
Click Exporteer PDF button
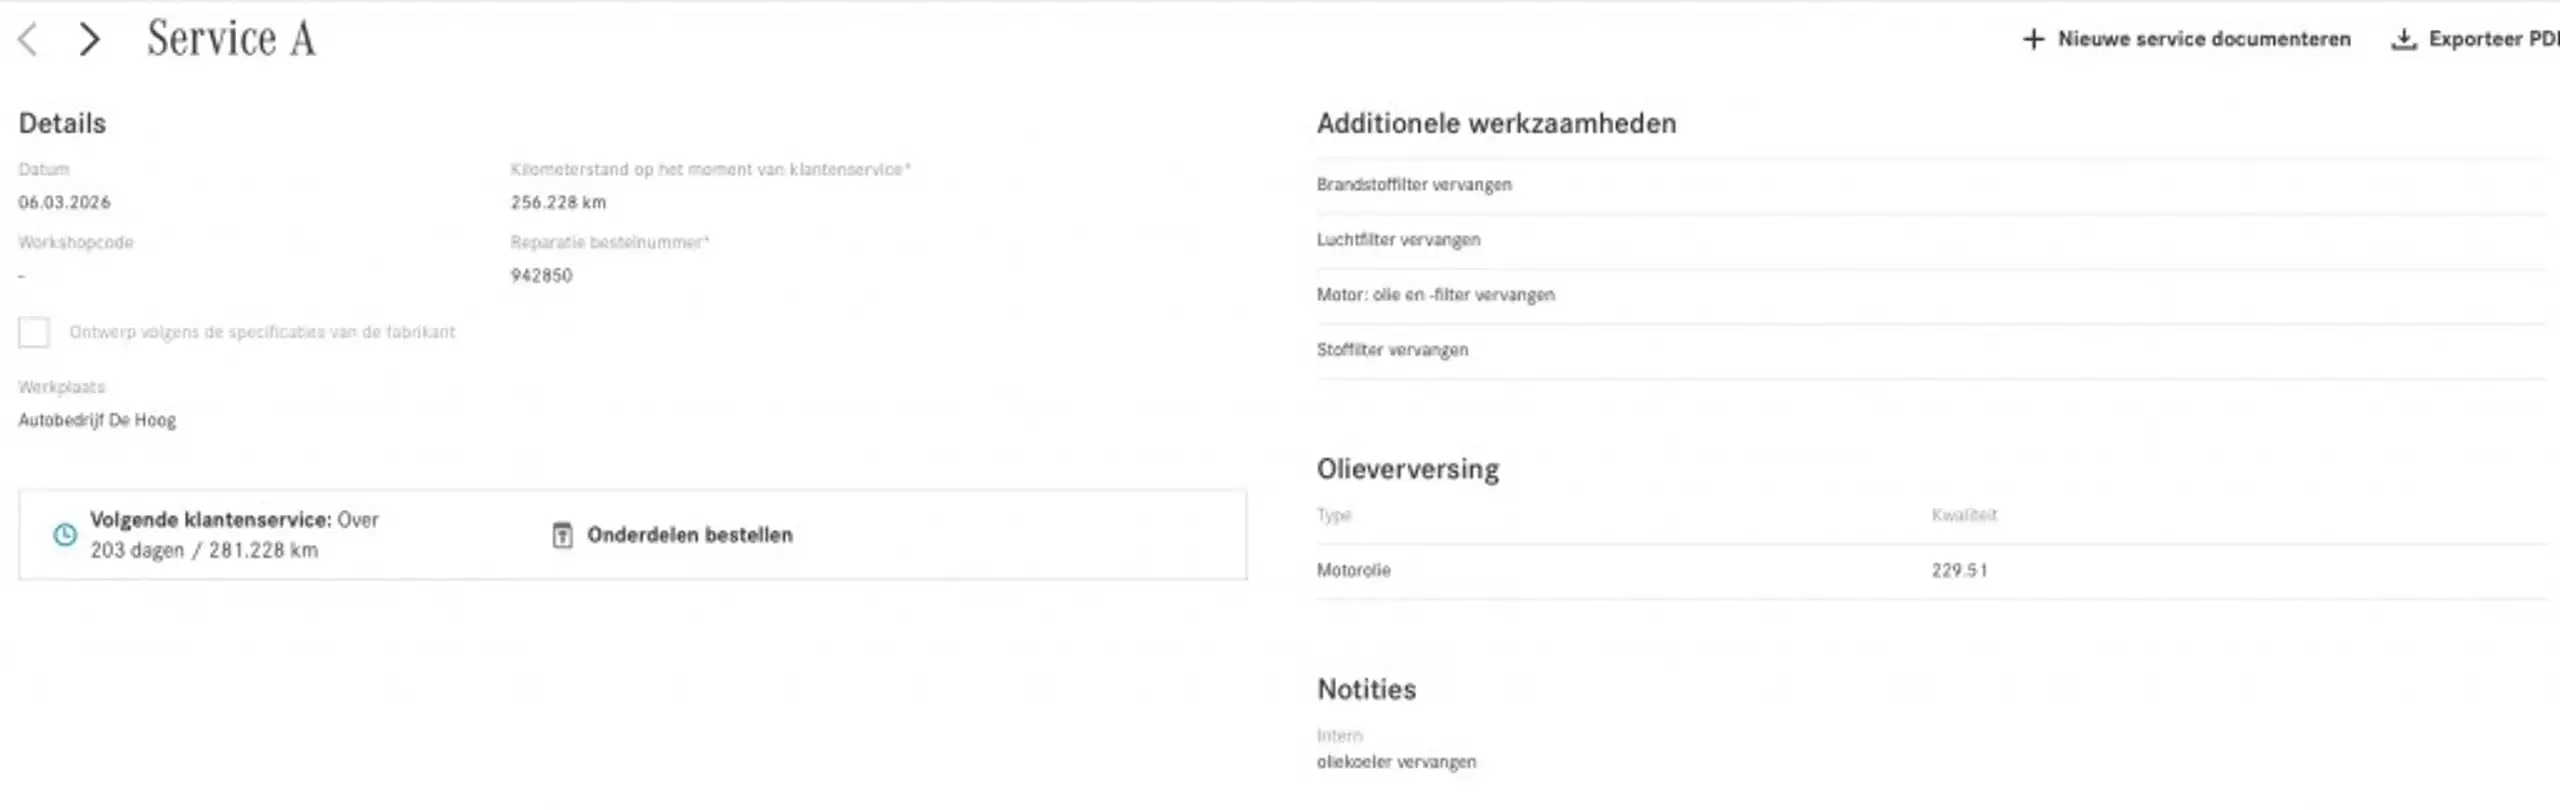click(x=2475, y=39)
